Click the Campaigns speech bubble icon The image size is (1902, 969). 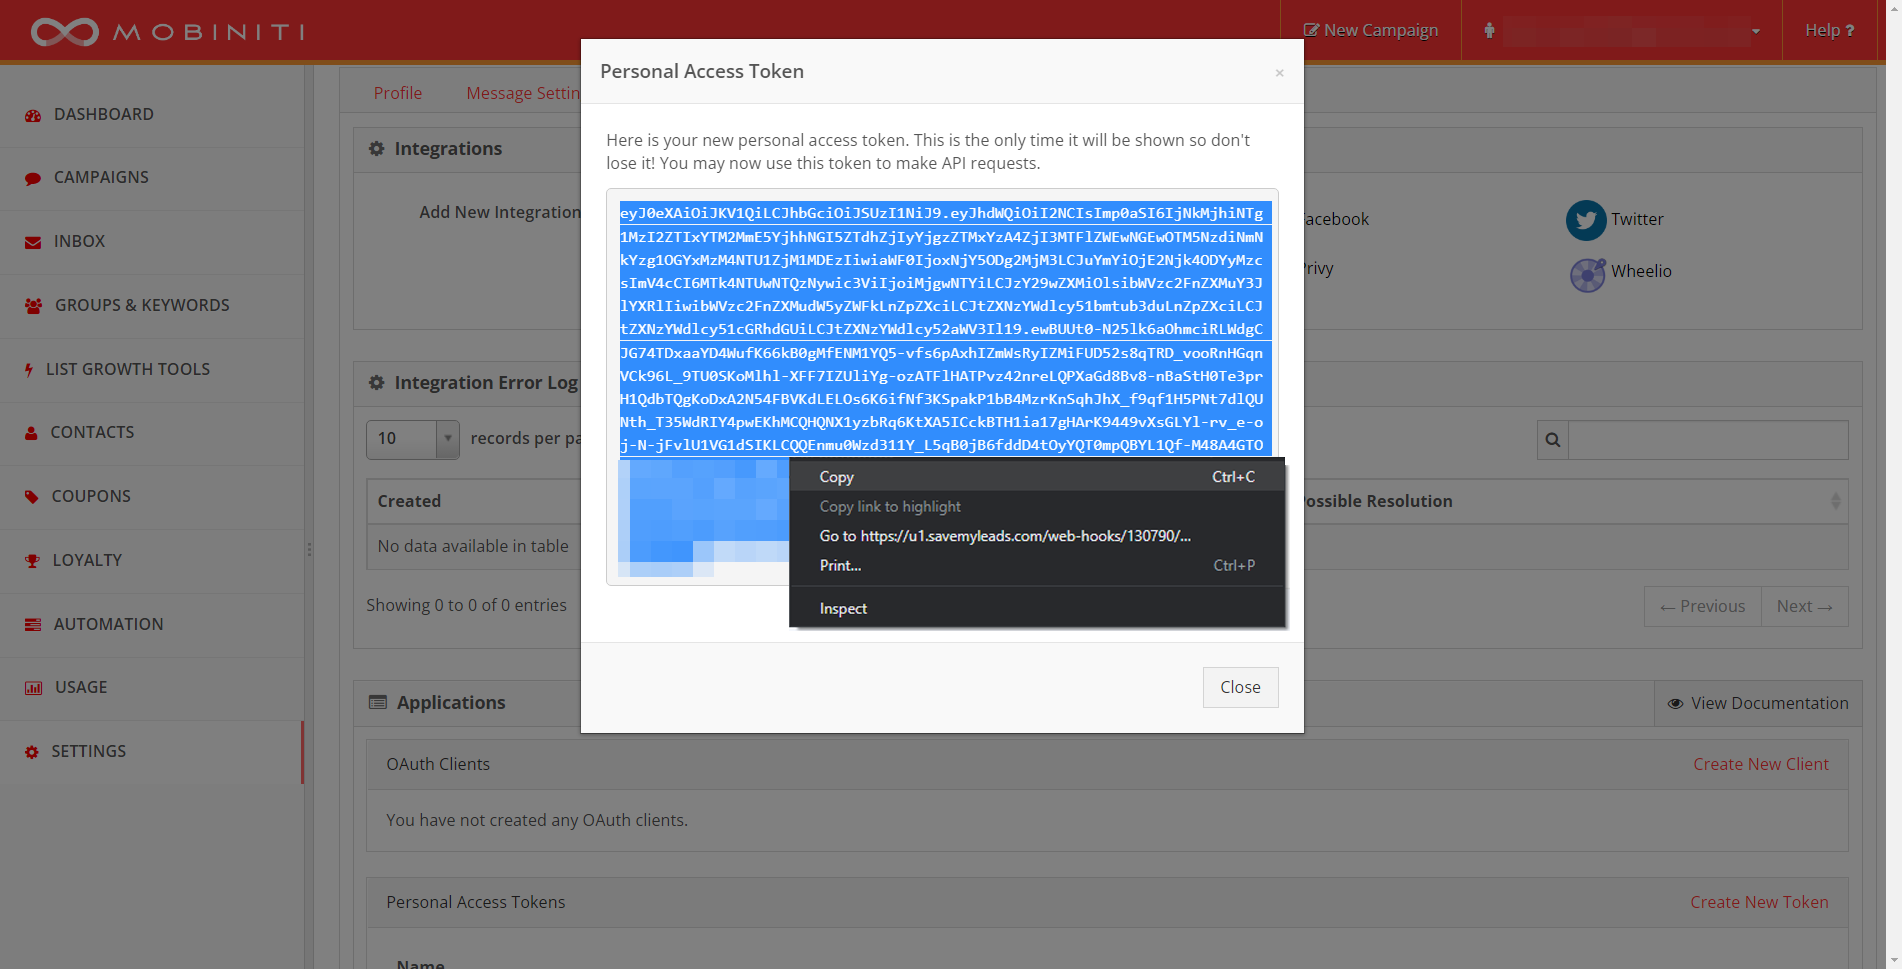tap(33, 178)
